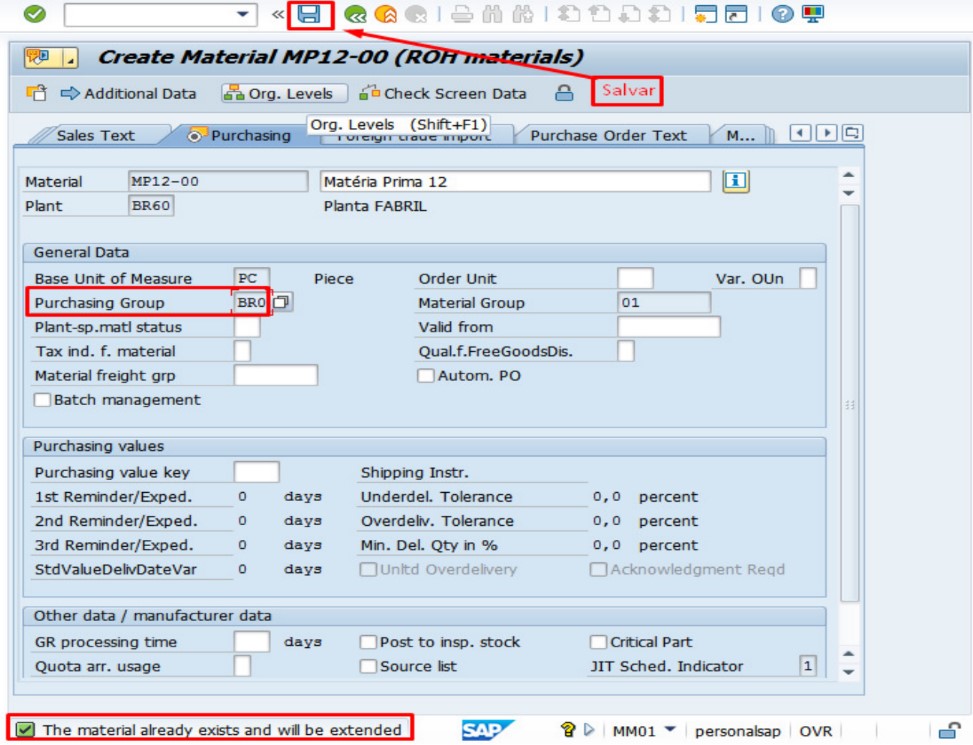Toggle Unltd Overdelivery checkbox

(x=368, y=569)
